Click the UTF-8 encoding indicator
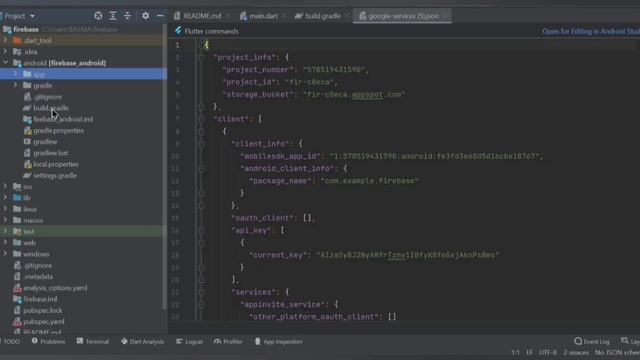Image resolution: width=640 pixels, height=360 pixels. (x=547, y=352)
